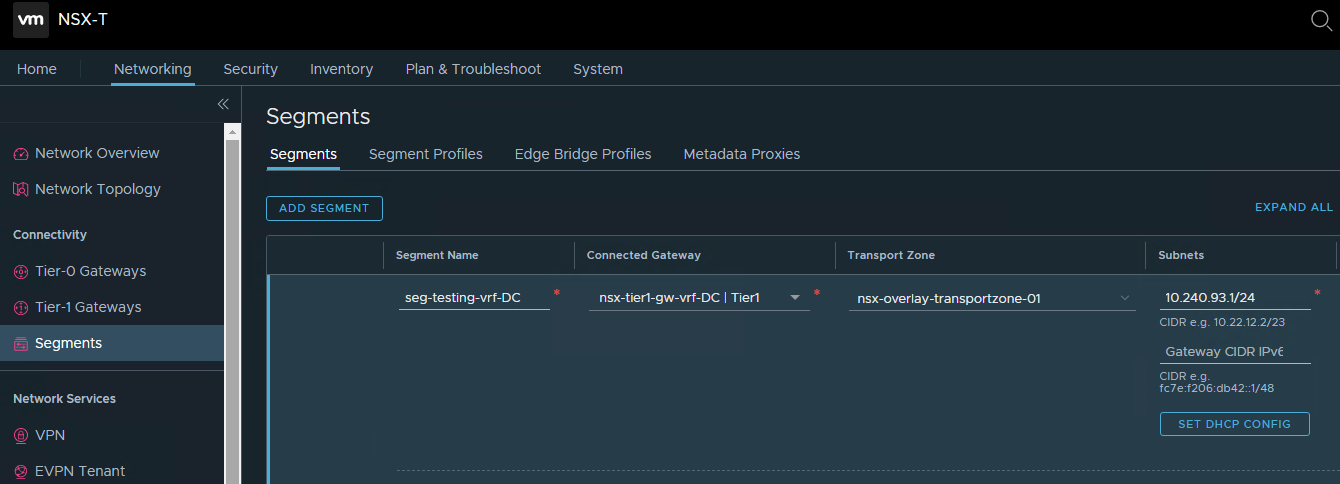Switch to the Networking tab

[153, 69]
